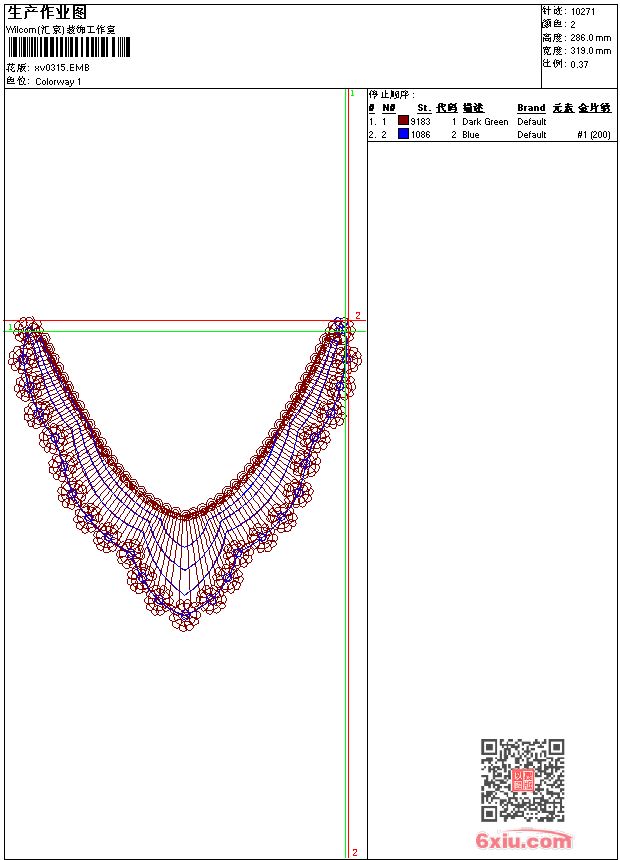This screenshot has height=860, width=620.
Task: Click the bottom tip flower of the necklace design
Action: click(x=185, y=617)
